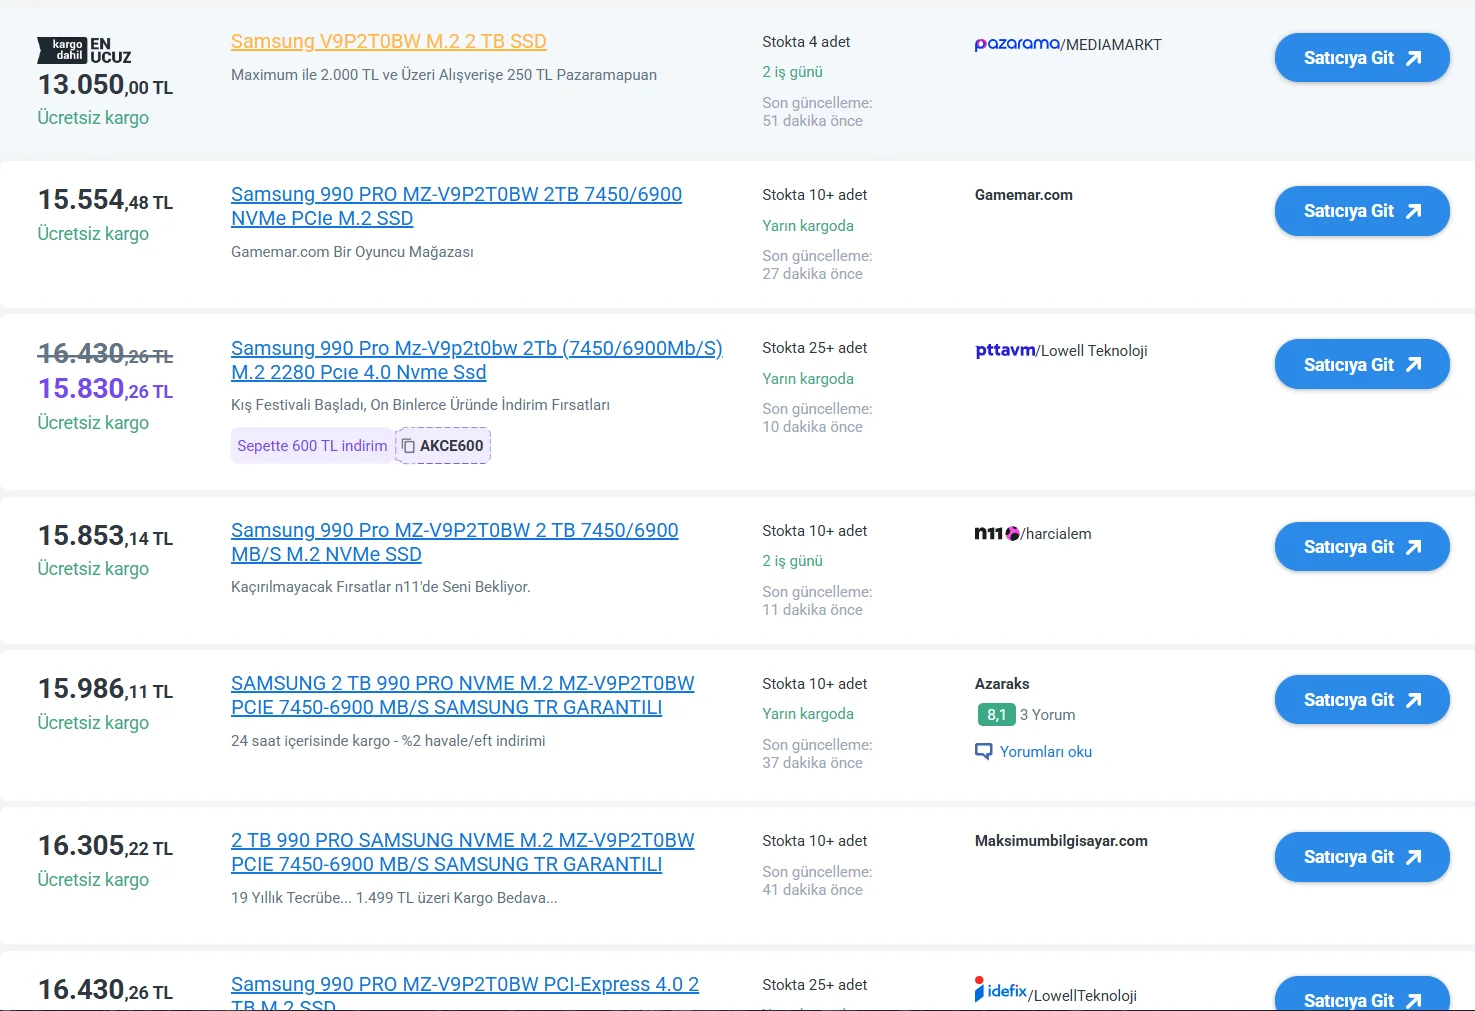Click the 'harcialem' seller text
This screenshot has width=1475, height=1011.
[x=1058, y=534]
